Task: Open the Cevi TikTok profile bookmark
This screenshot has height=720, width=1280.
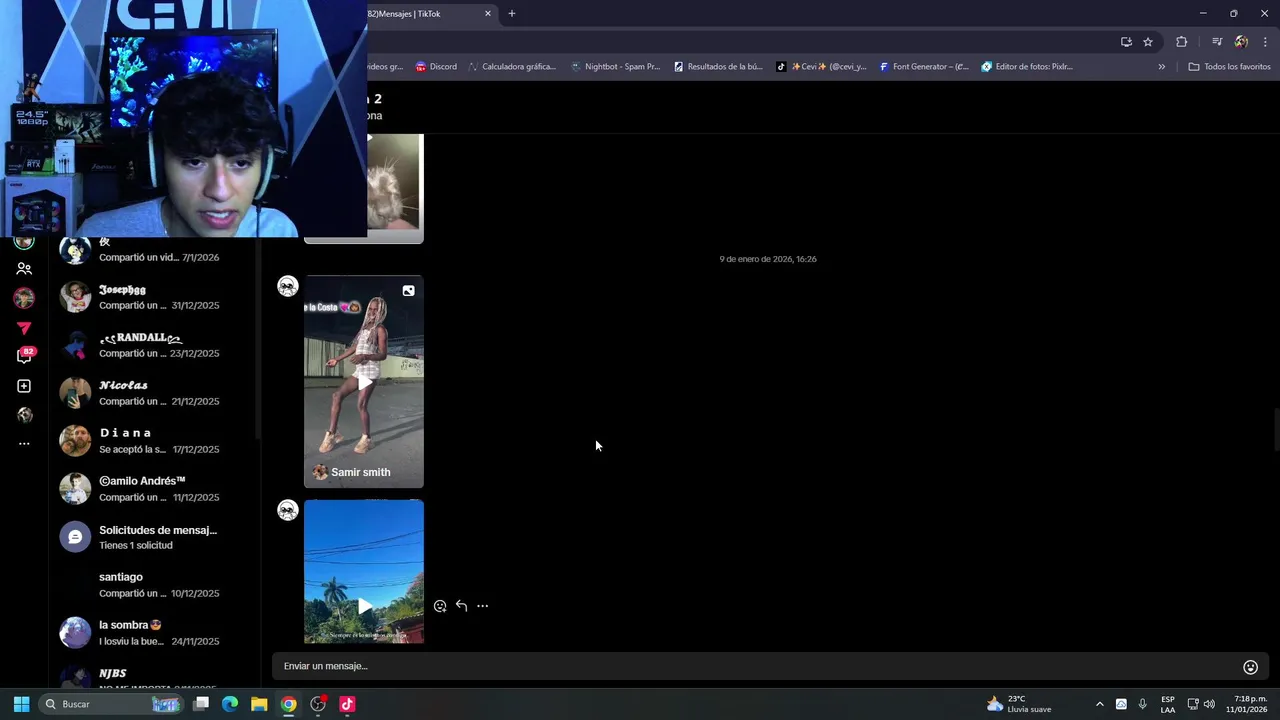Action: point(821,67)
